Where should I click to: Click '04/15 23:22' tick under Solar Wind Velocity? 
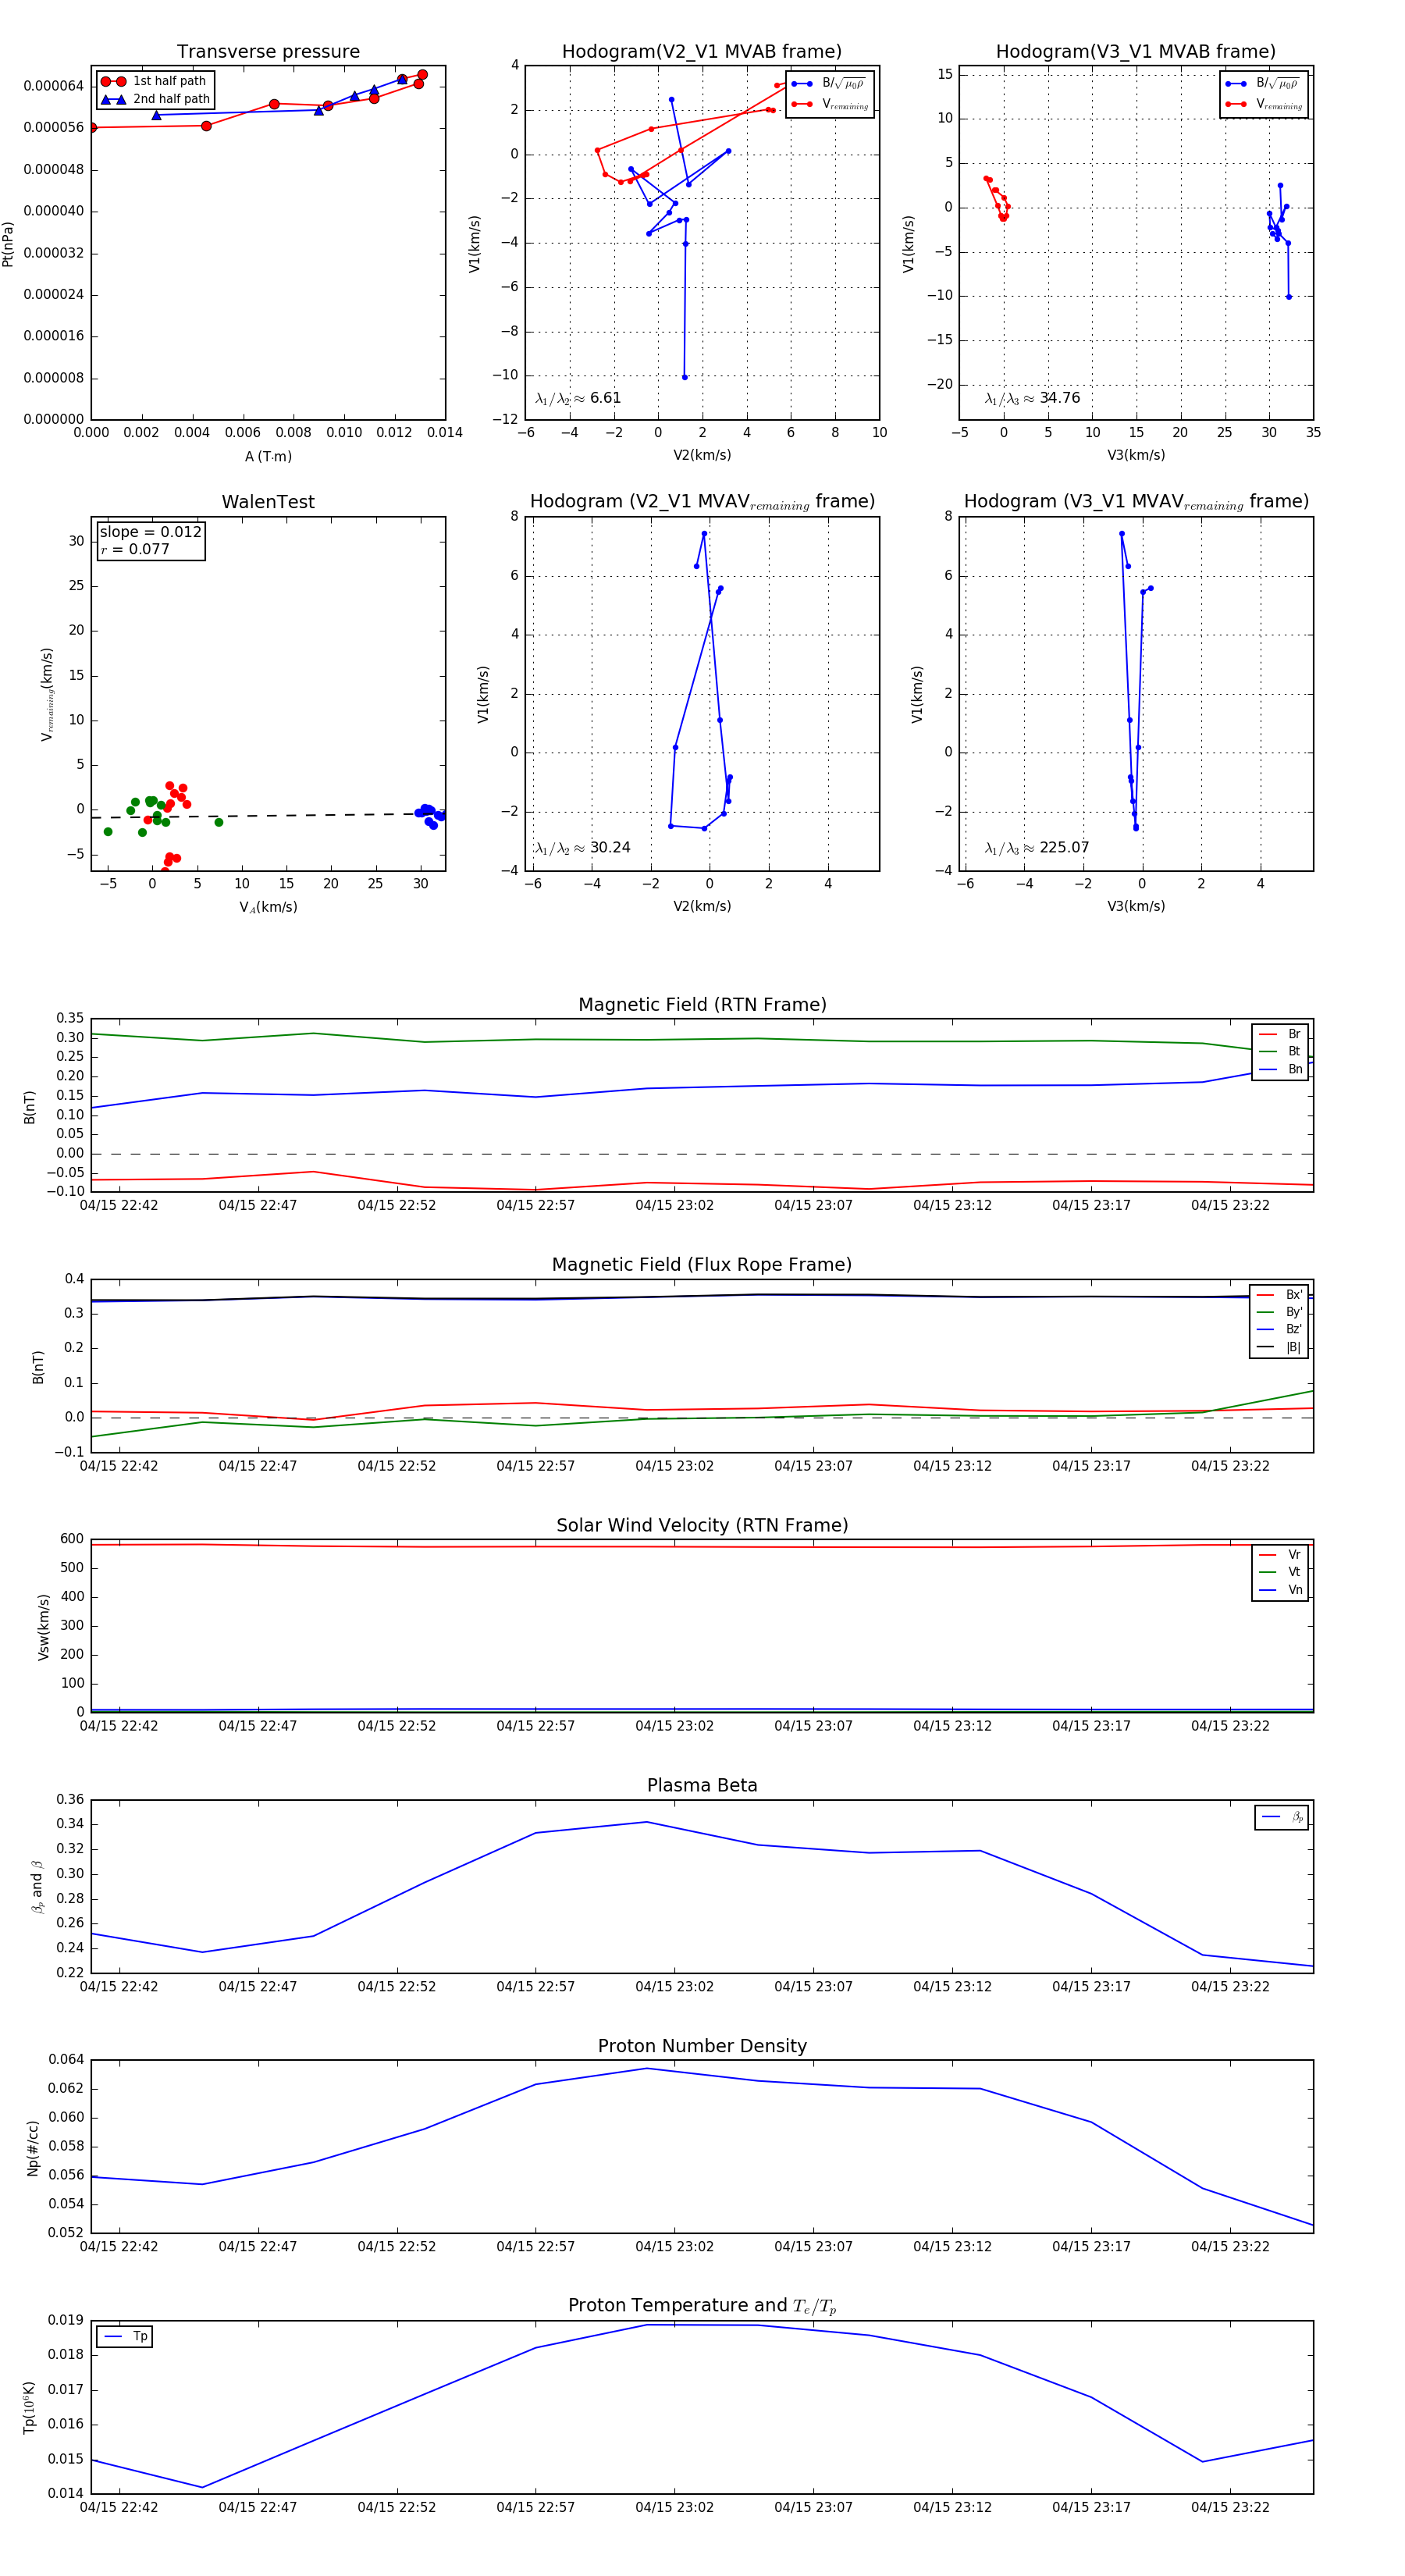click(x=1230, y=1726)
